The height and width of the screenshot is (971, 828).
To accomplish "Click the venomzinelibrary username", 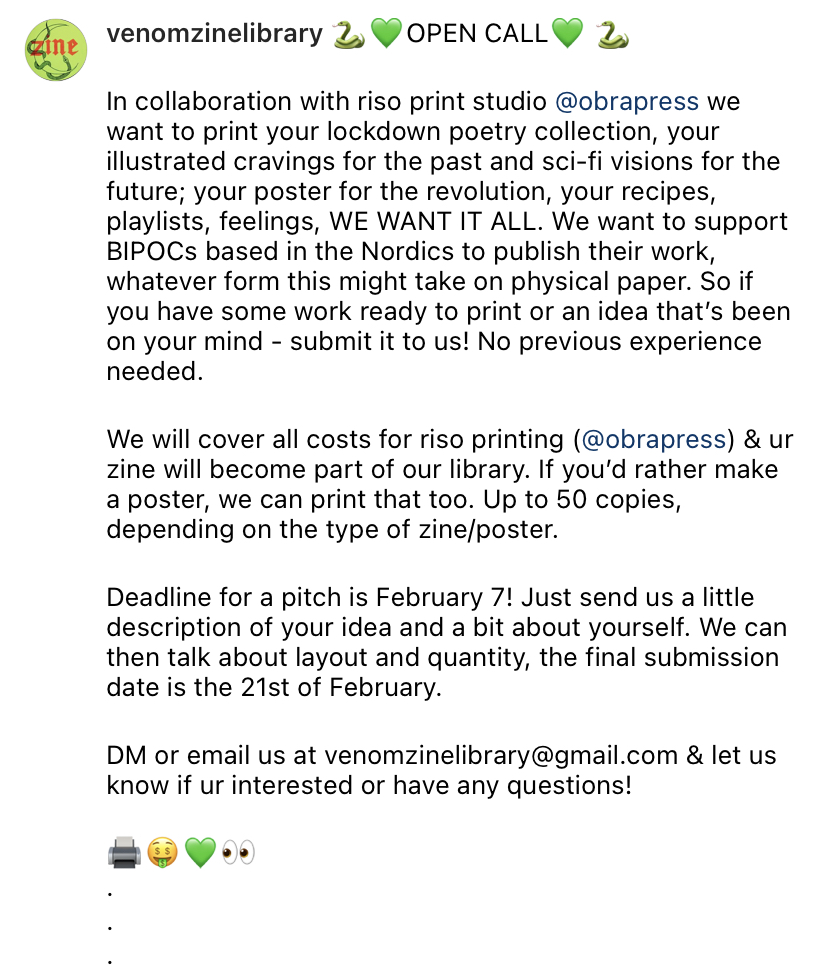I will click(x=214, y=33).
